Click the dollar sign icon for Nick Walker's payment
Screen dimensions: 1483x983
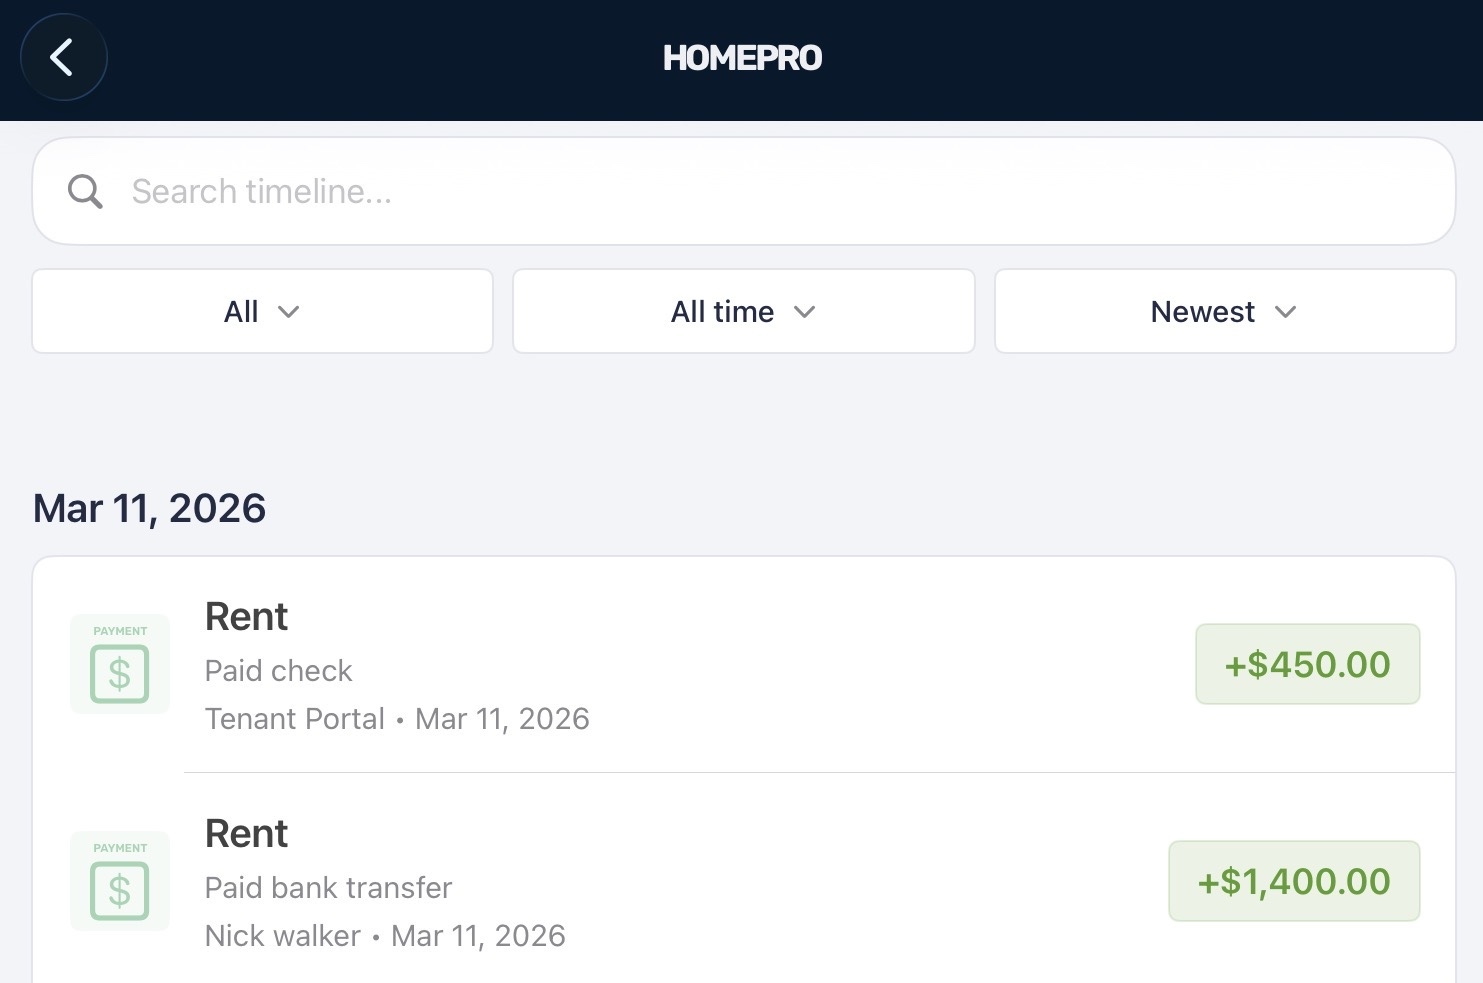[119, 889]
